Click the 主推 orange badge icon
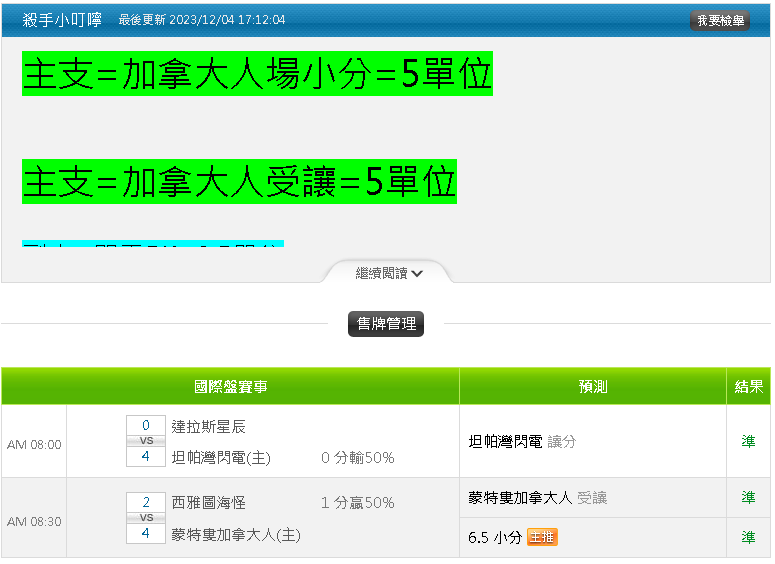This screenshot has height=564, width=775. 542,537
